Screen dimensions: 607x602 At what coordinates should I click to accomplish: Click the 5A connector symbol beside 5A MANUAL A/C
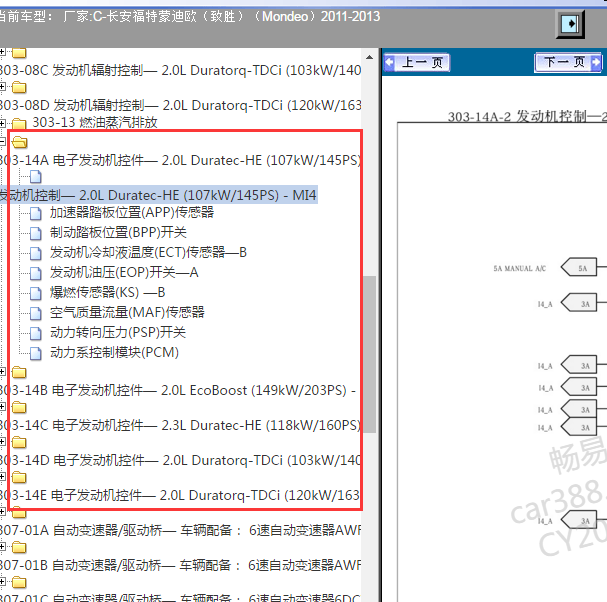point(579,268)
